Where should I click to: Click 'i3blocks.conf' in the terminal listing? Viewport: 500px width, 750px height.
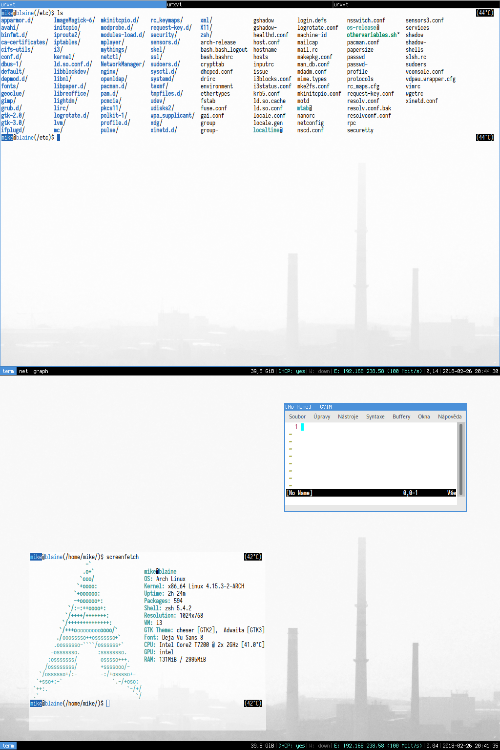tap(272, 79)
